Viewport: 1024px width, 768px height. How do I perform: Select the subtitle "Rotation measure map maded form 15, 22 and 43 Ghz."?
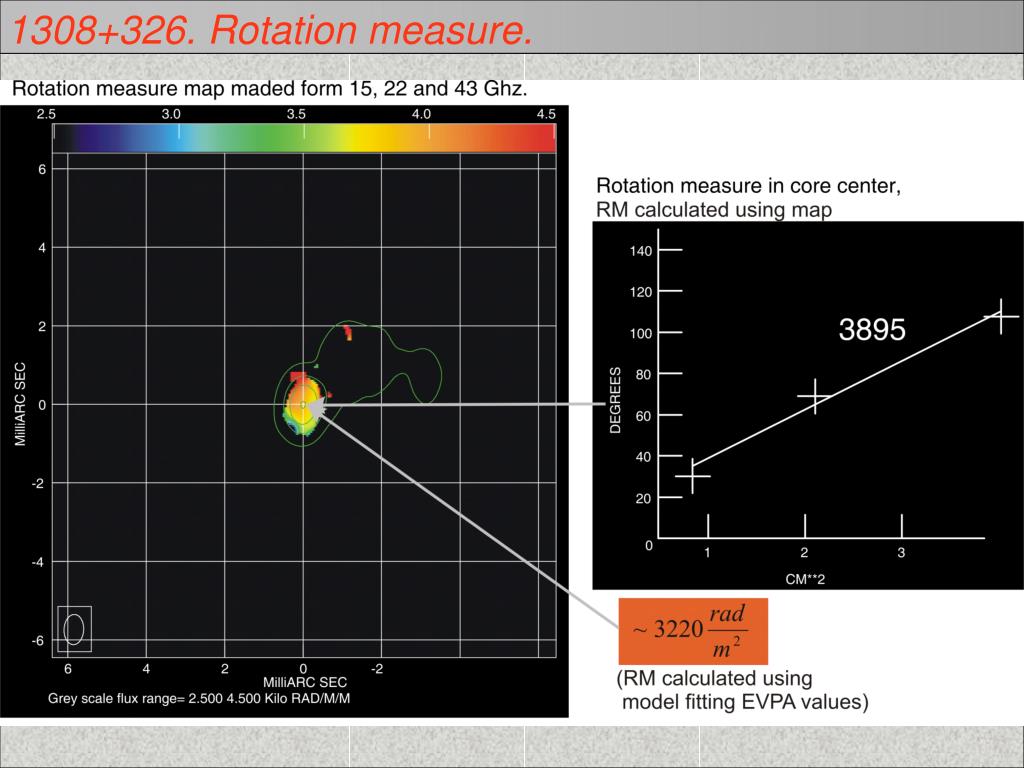[x=270, y=89]
